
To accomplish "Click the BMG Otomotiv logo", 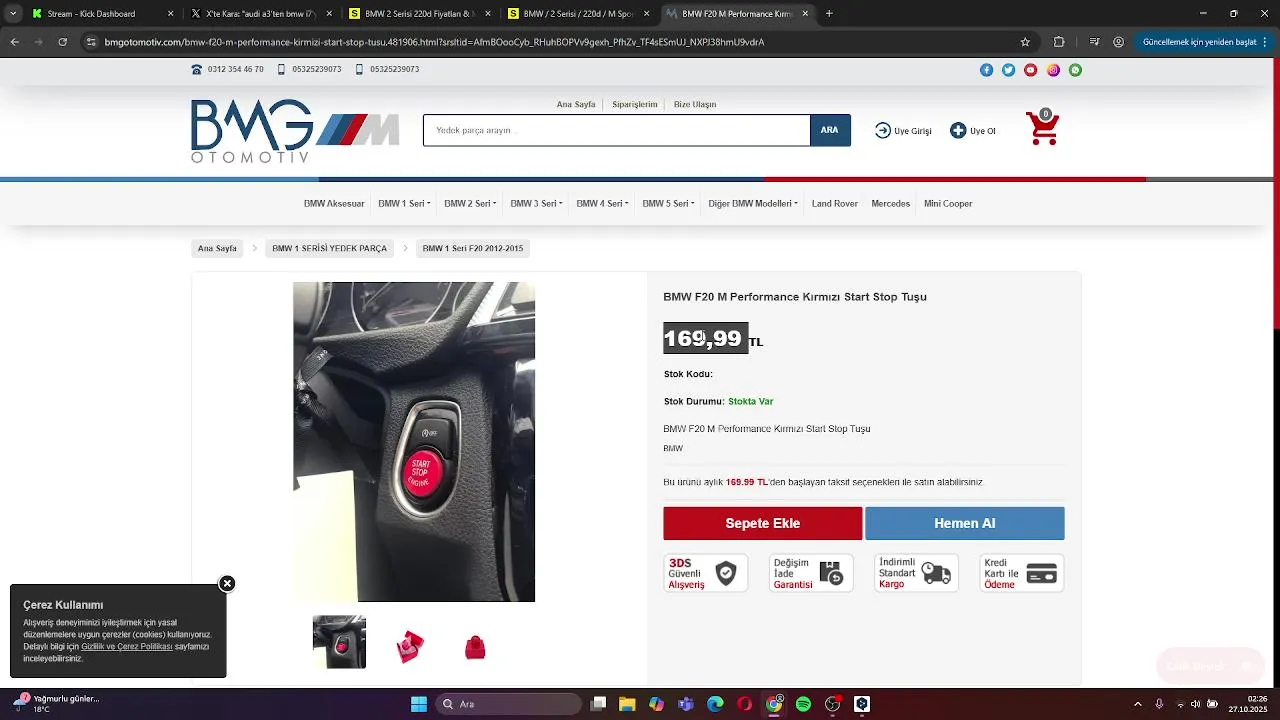I will 295,131.
